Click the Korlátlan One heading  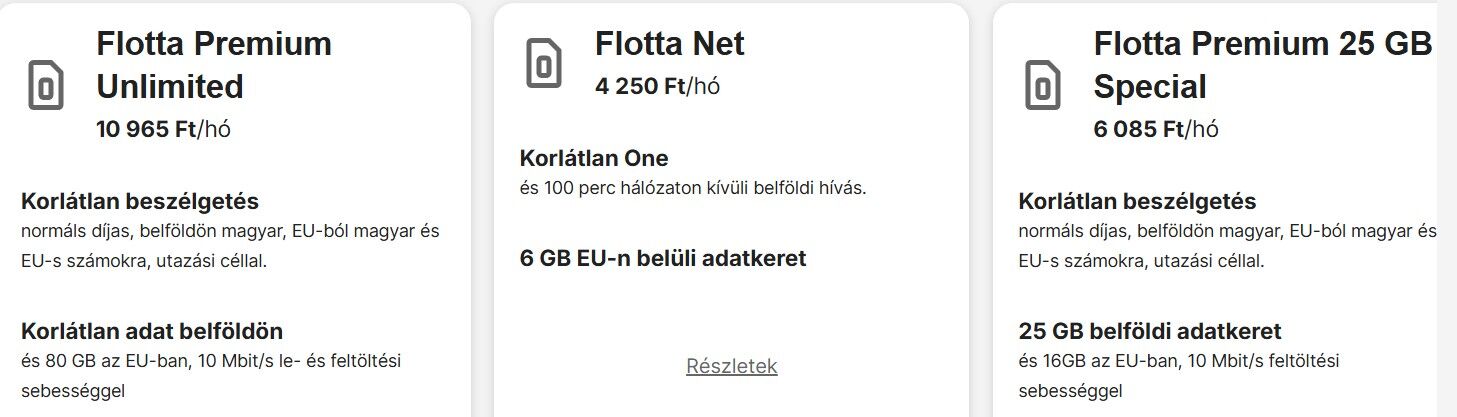coord(594,158)
